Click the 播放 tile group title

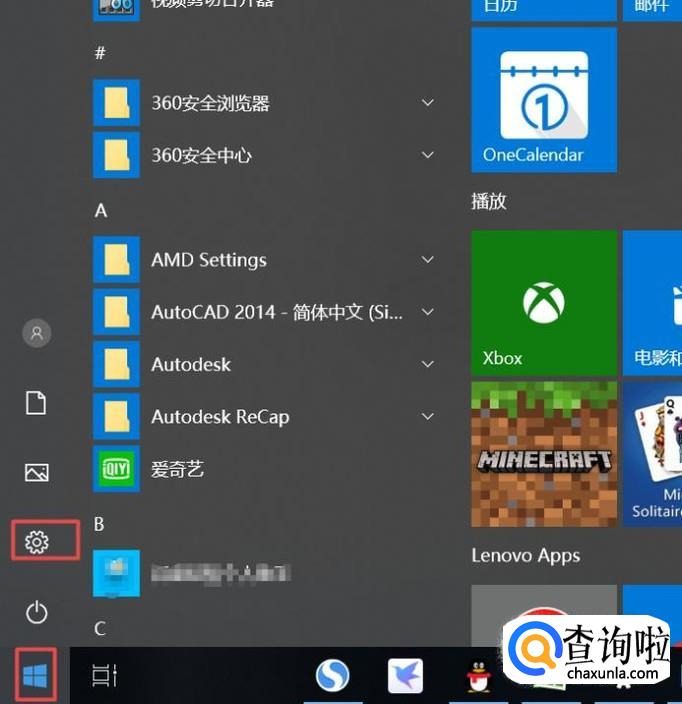[488, 201]
